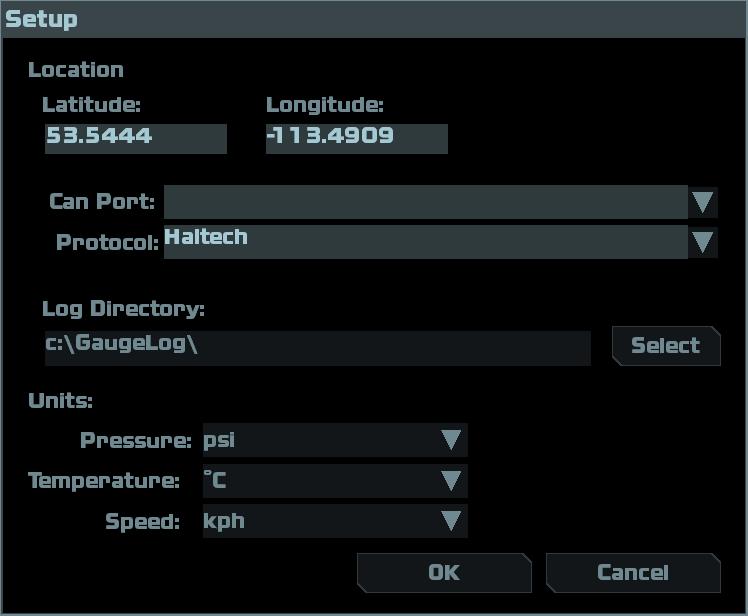Open the Can Port dropdown arrow
The image size is (748, 616).
703,201
